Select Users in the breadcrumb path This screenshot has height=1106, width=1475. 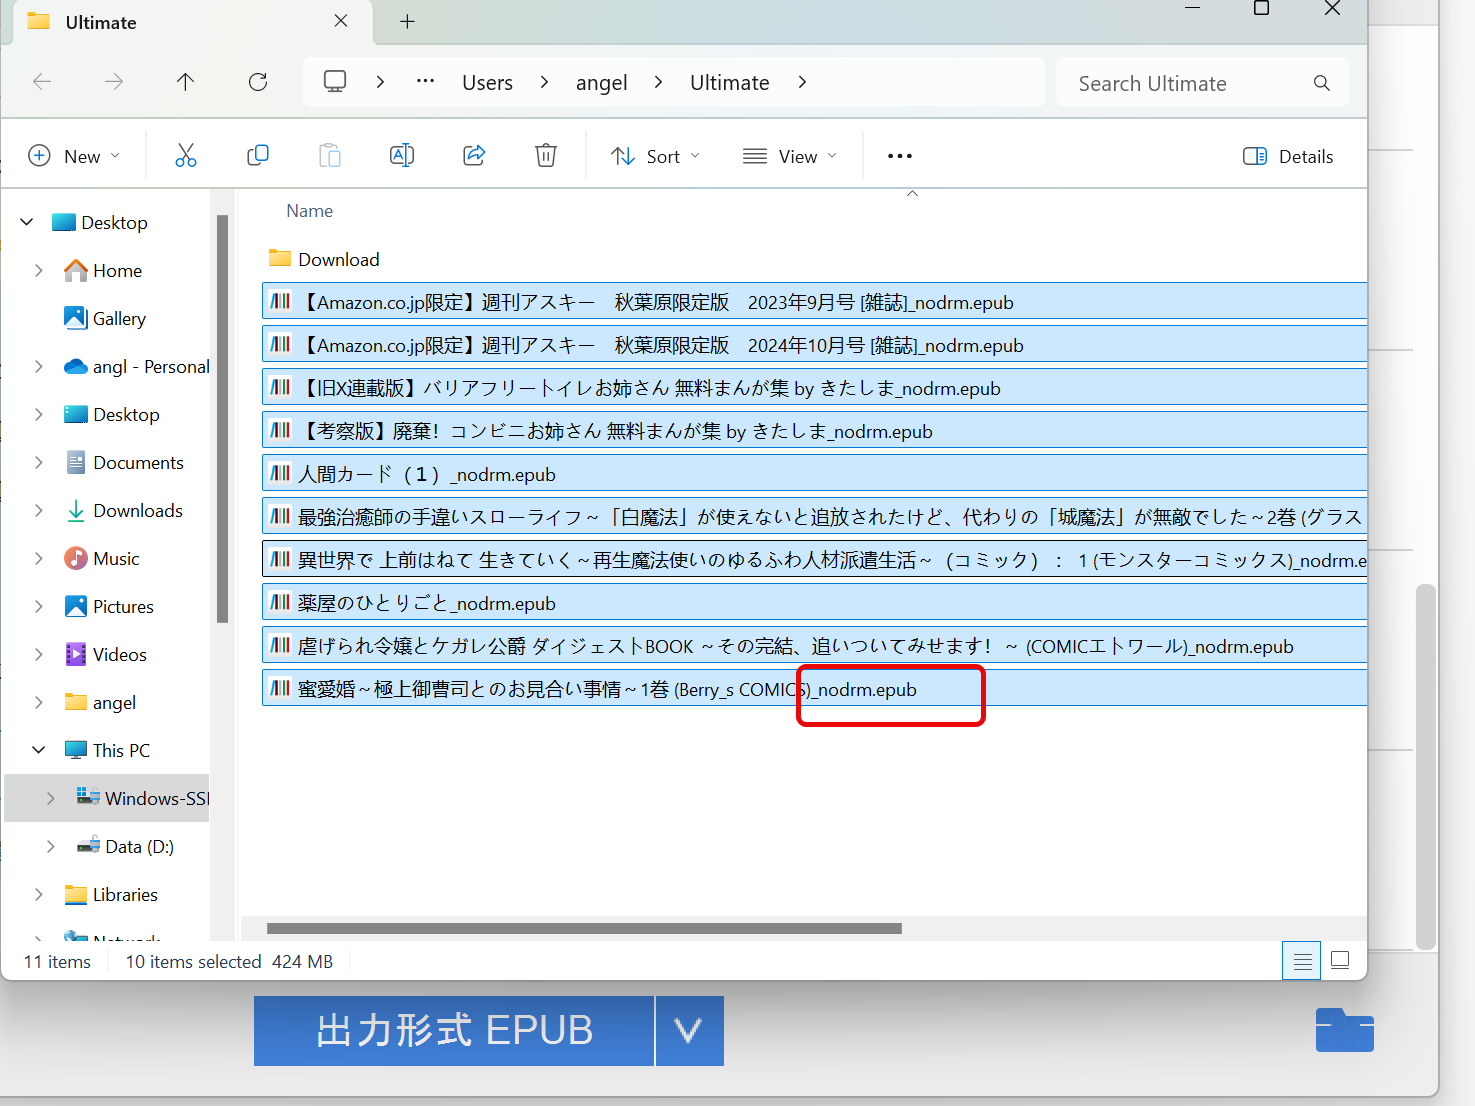pyautogui.click(x=487, y=82)
